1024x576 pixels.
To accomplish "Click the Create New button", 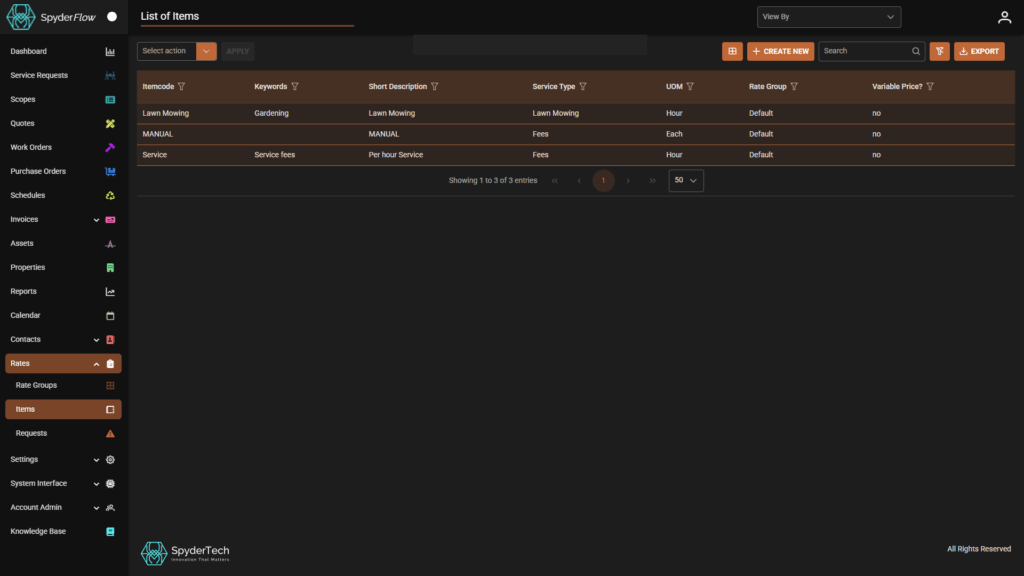I will (x=780, y=51).
